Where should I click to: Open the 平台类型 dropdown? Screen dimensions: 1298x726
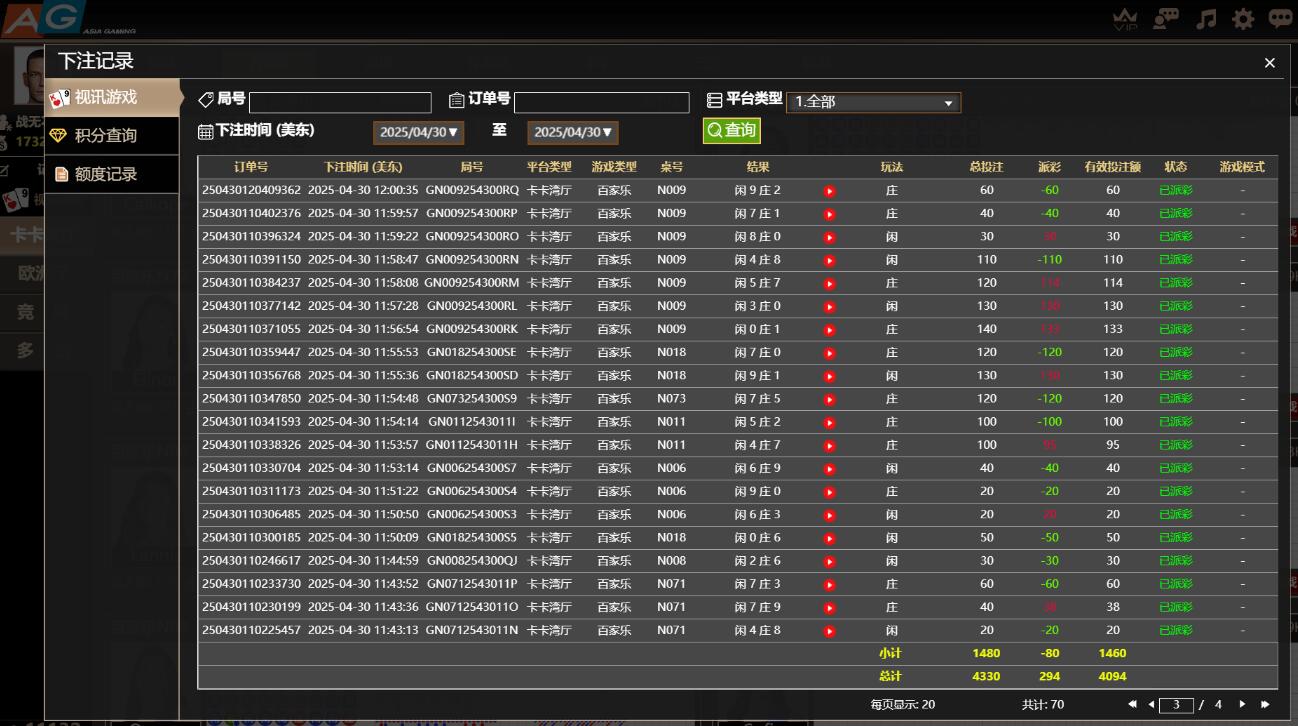coord(873,102)
